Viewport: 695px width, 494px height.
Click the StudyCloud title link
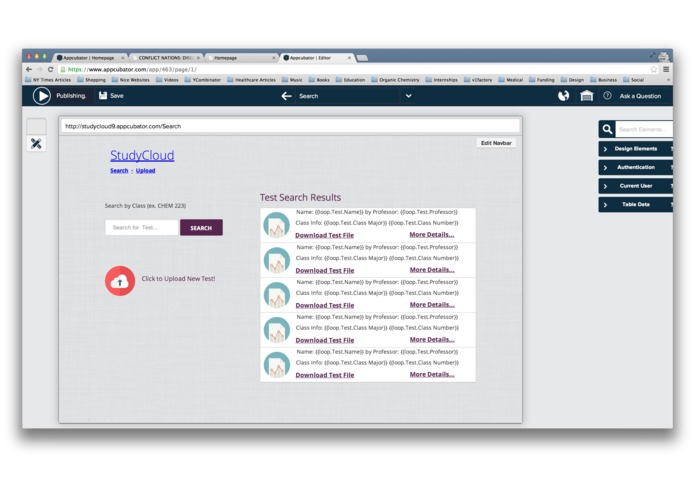coord(142,156)
